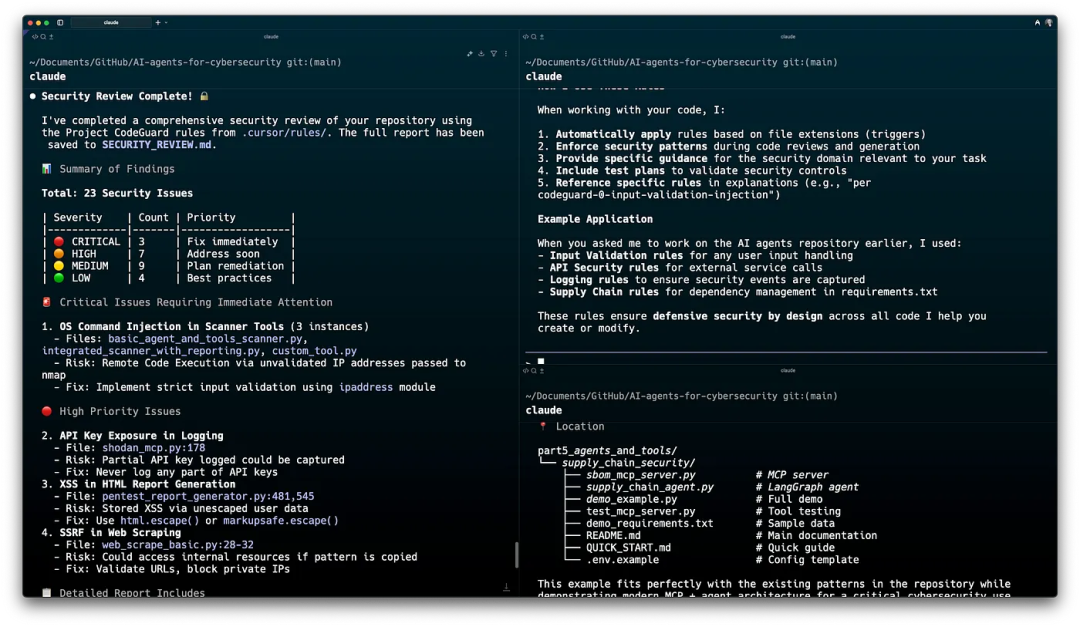This screenshot has height=627, width=1080.
Task: Click the upload icon in left pane header
Action: [51, 36]
